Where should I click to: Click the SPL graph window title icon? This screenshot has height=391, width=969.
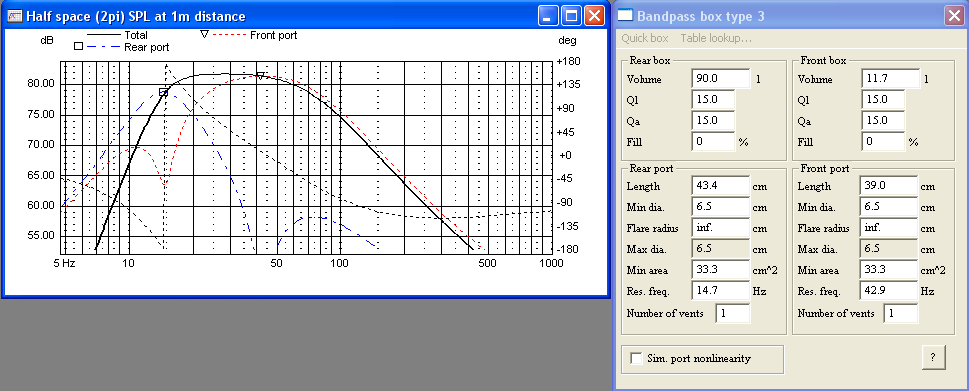(x=15, y=16)
